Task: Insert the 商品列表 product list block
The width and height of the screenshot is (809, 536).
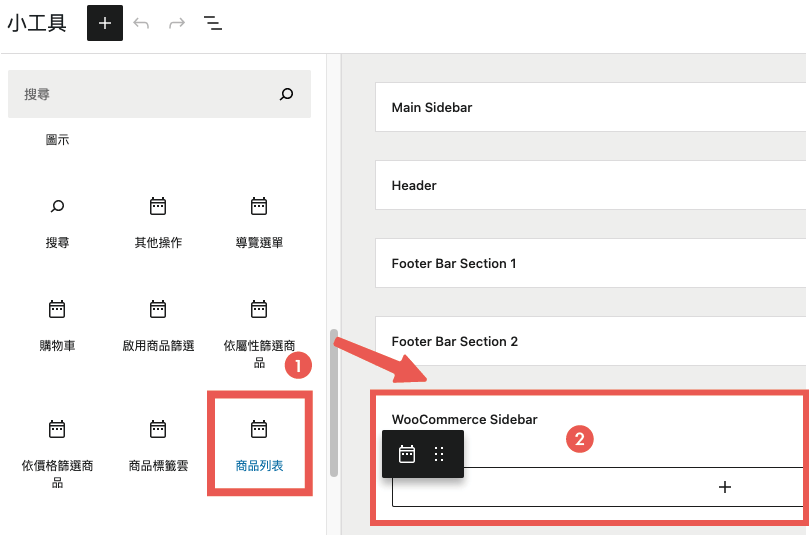Action: (259, 445)
